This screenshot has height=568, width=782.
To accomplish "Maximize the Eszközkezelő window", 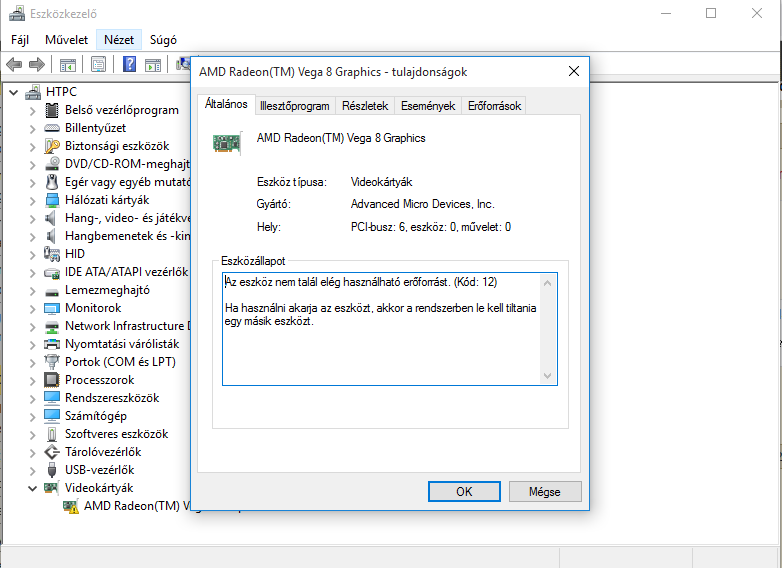I will [711, 13].
